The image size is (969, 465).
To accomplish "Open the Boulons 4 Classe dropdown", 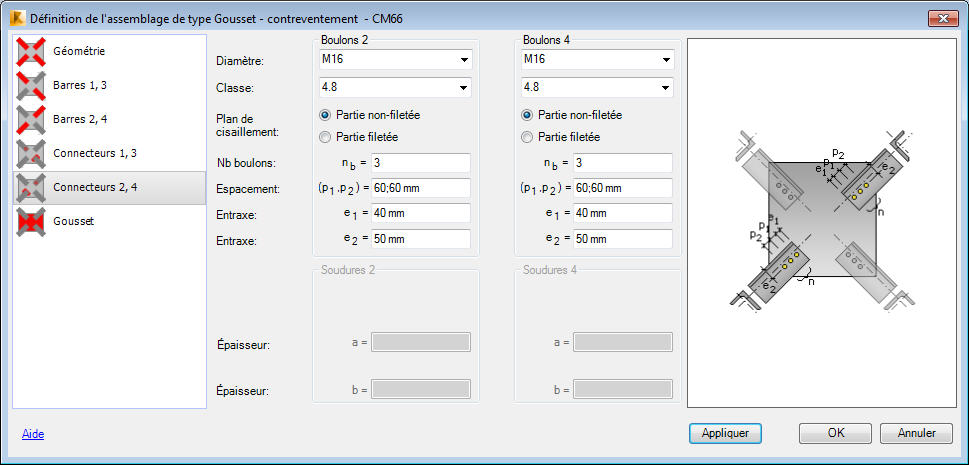I will [597, 87].
